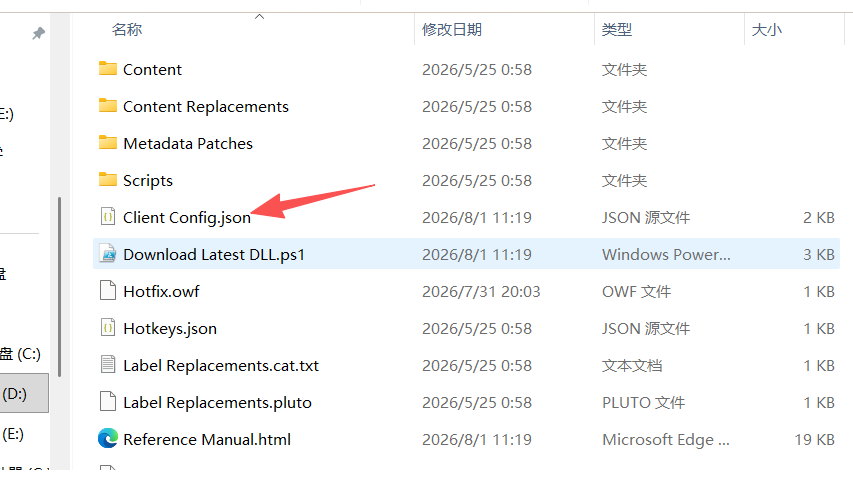The height and width of the screenshot is (500, 853).
Task: Click the Edge icon of Reference Manual.html
Action: (x=108, y=439)
